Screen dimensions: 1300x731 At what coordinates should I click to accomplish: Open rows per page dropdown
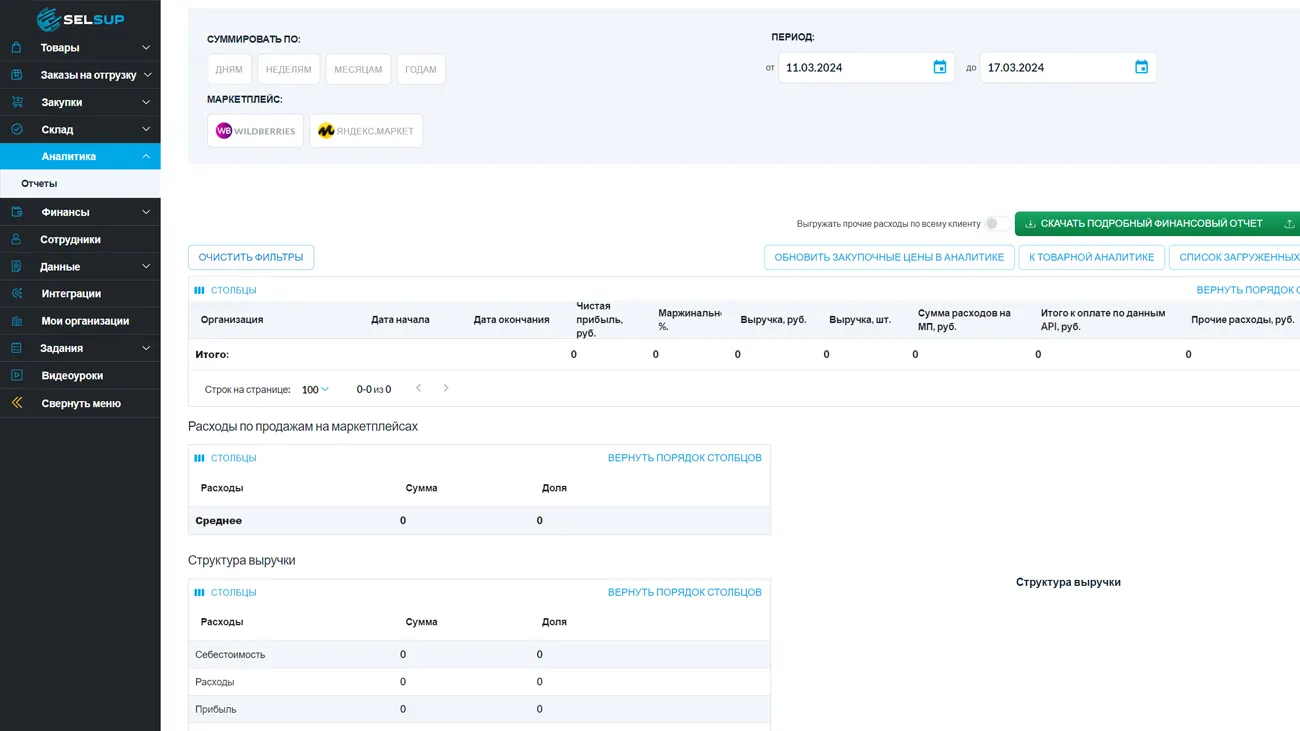point(315,390)
